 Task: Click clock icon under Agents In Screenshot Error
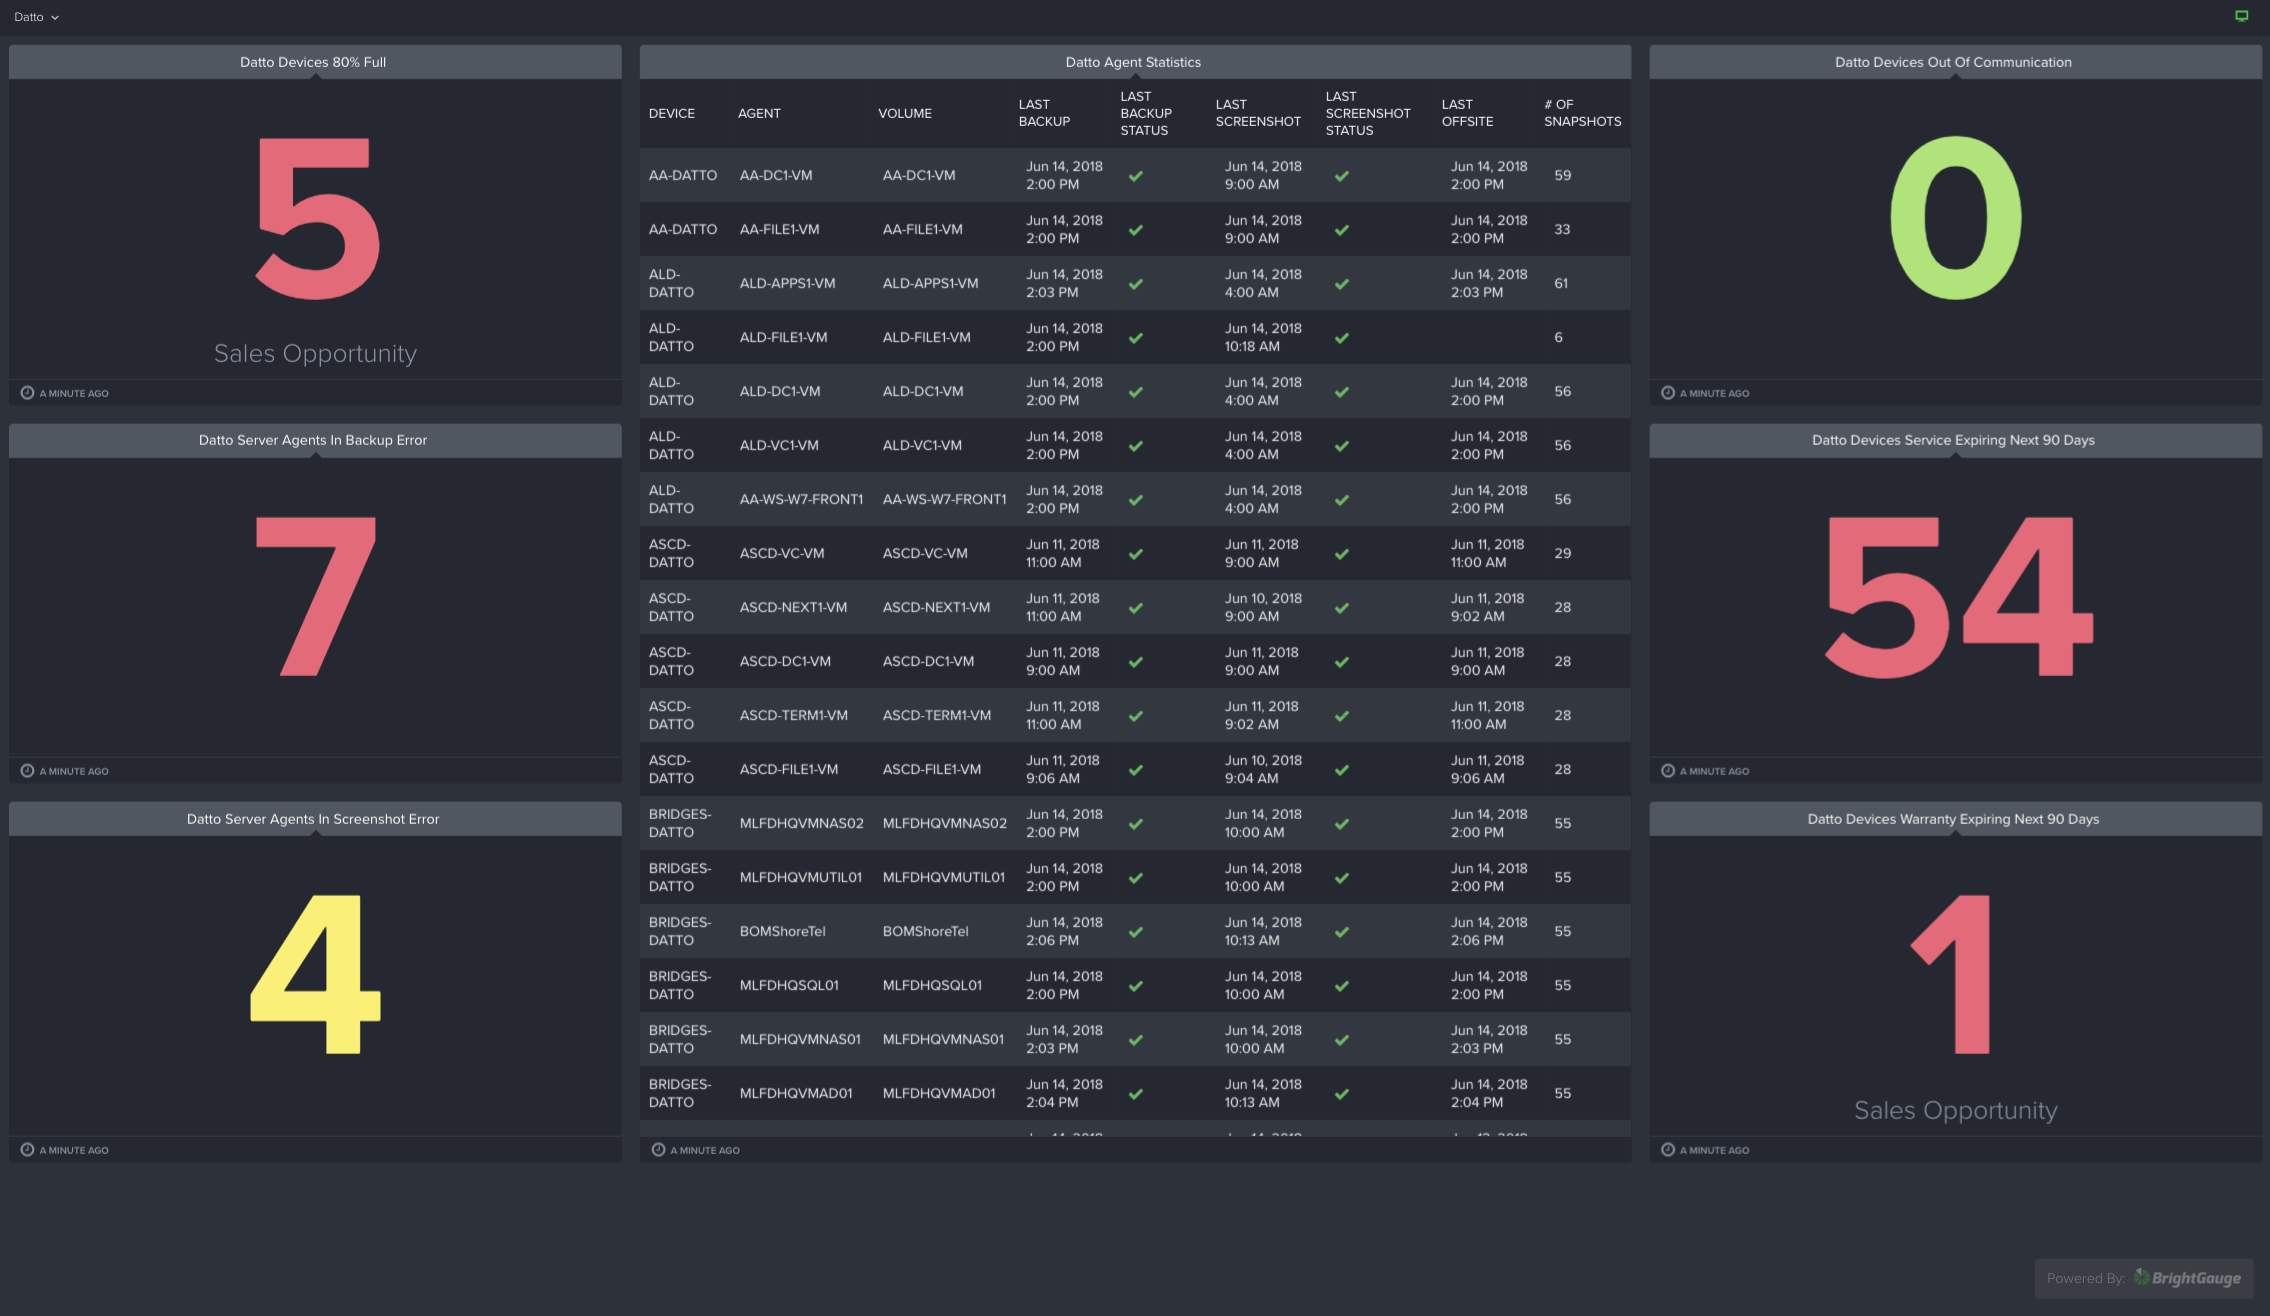(27, 1150)
